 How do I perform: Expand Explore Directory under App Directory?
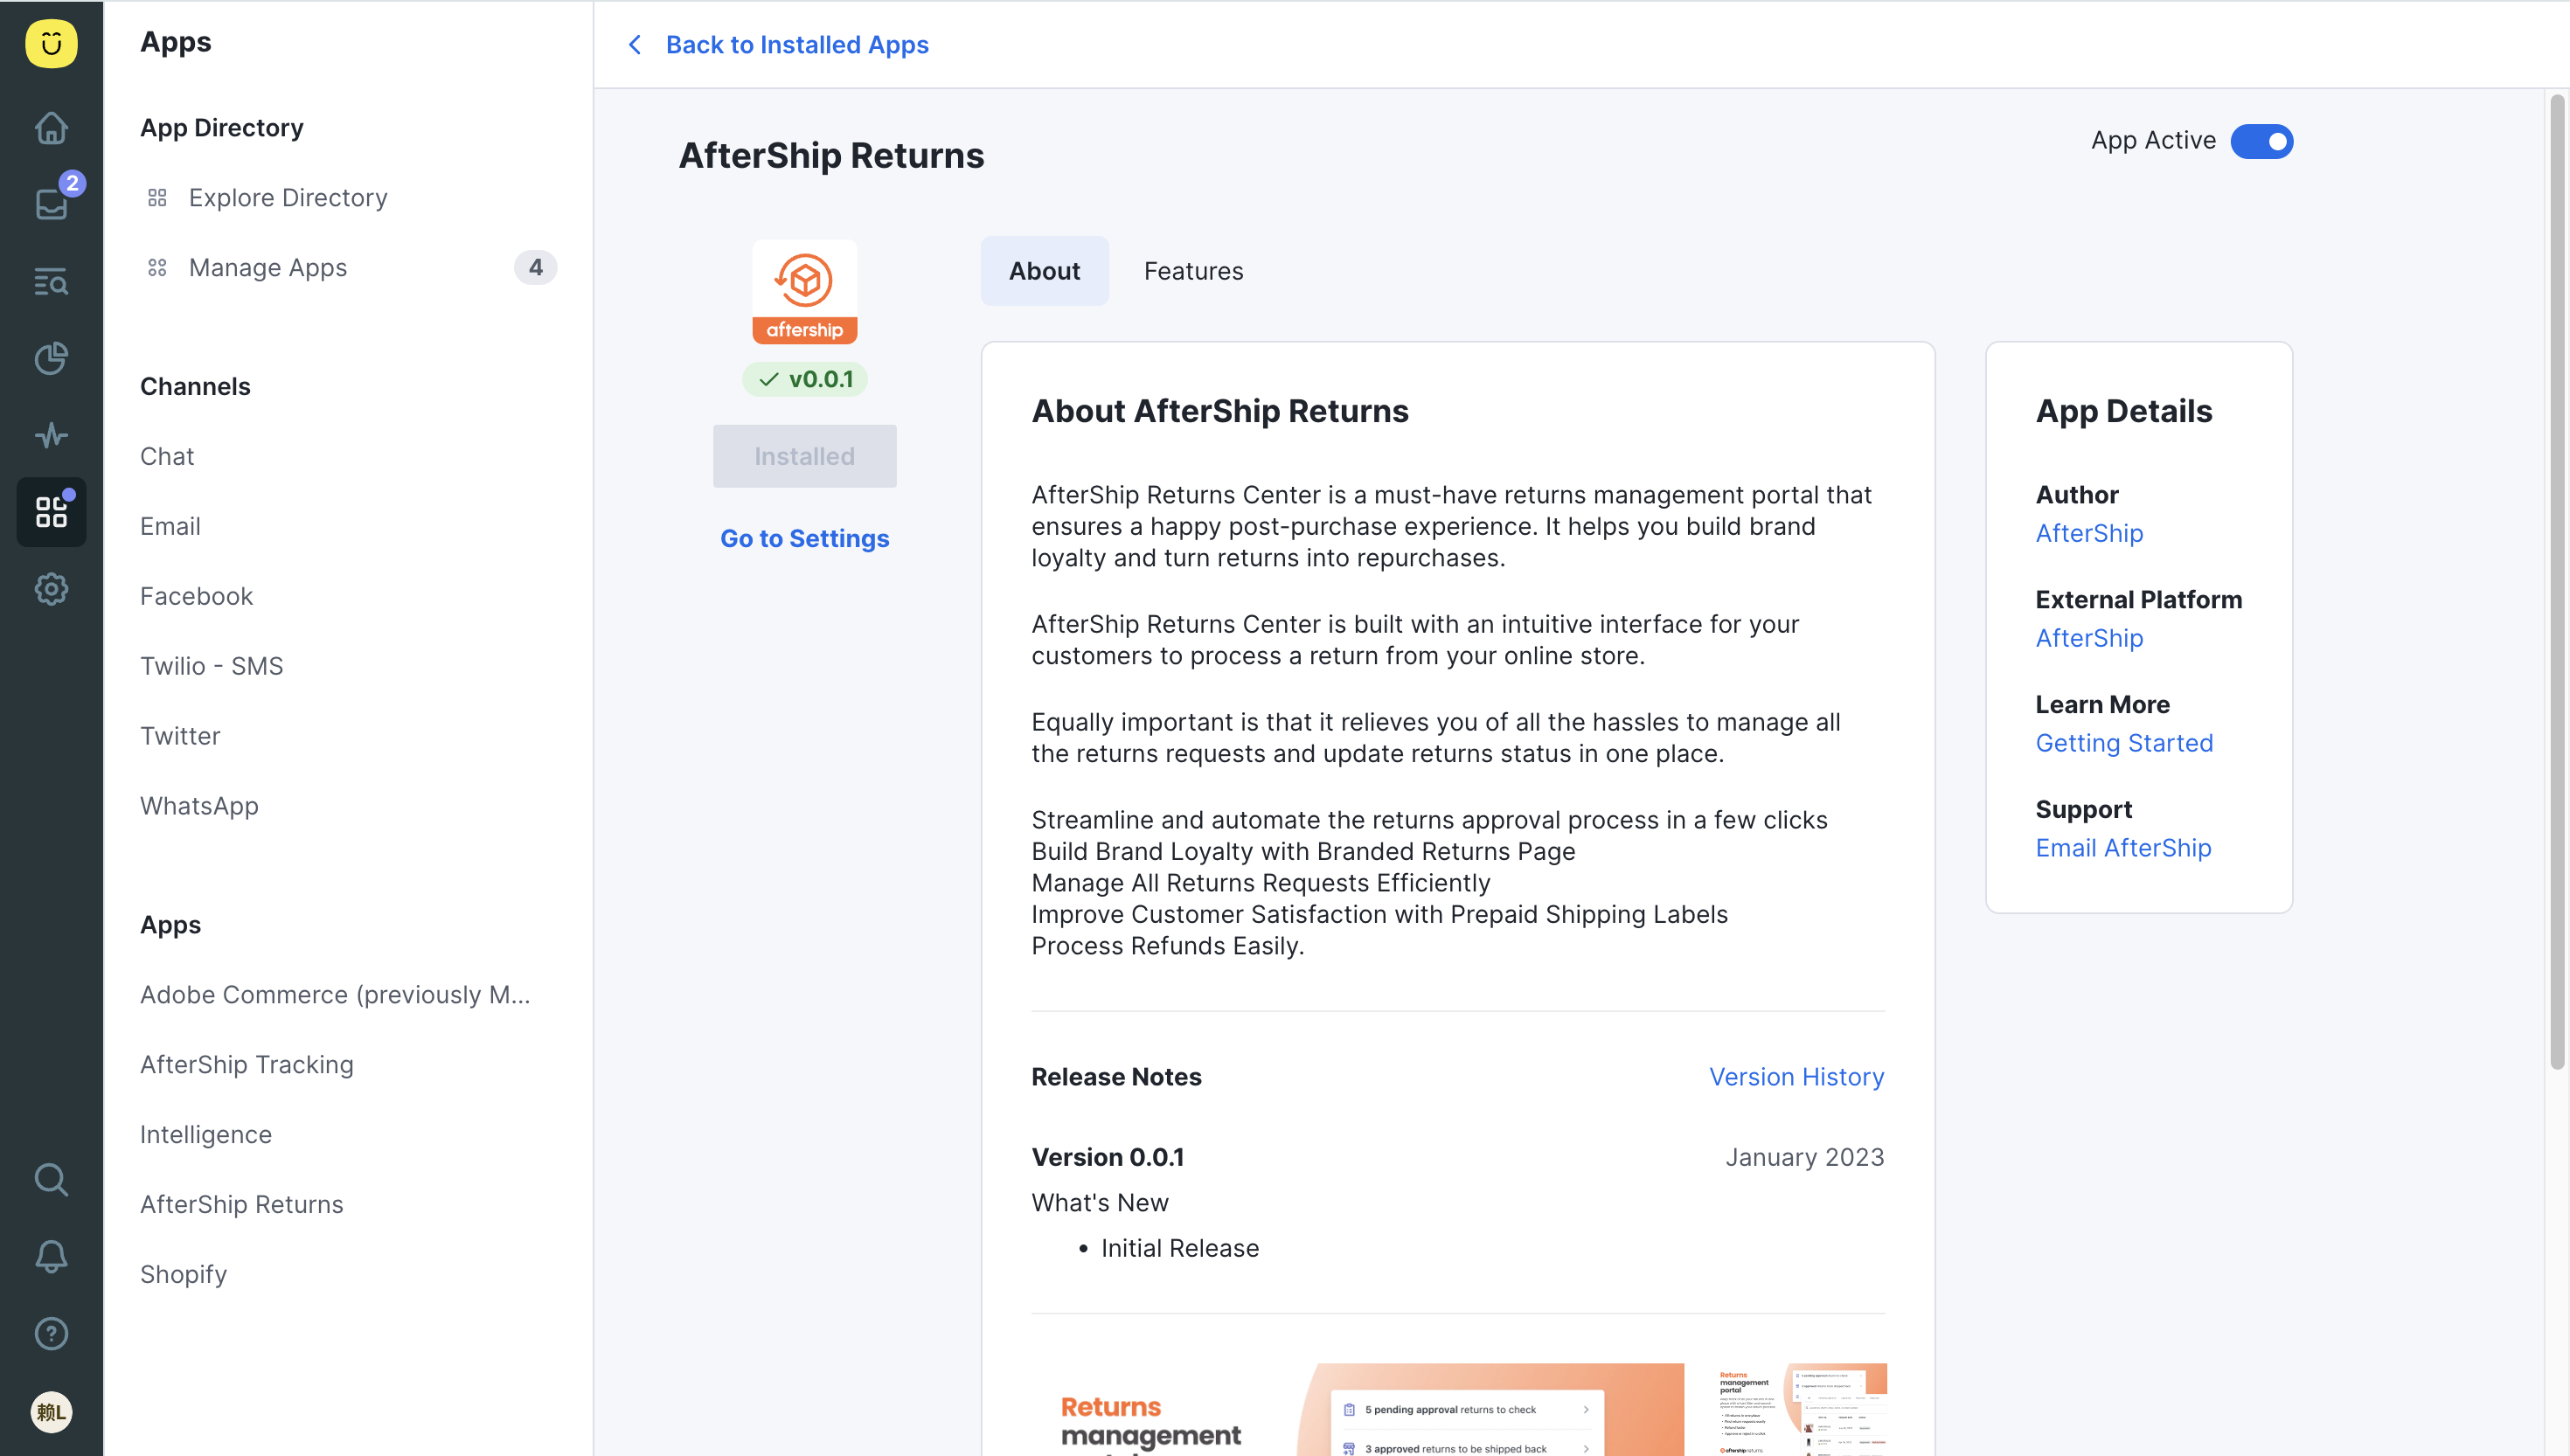[x=288, y=197]
